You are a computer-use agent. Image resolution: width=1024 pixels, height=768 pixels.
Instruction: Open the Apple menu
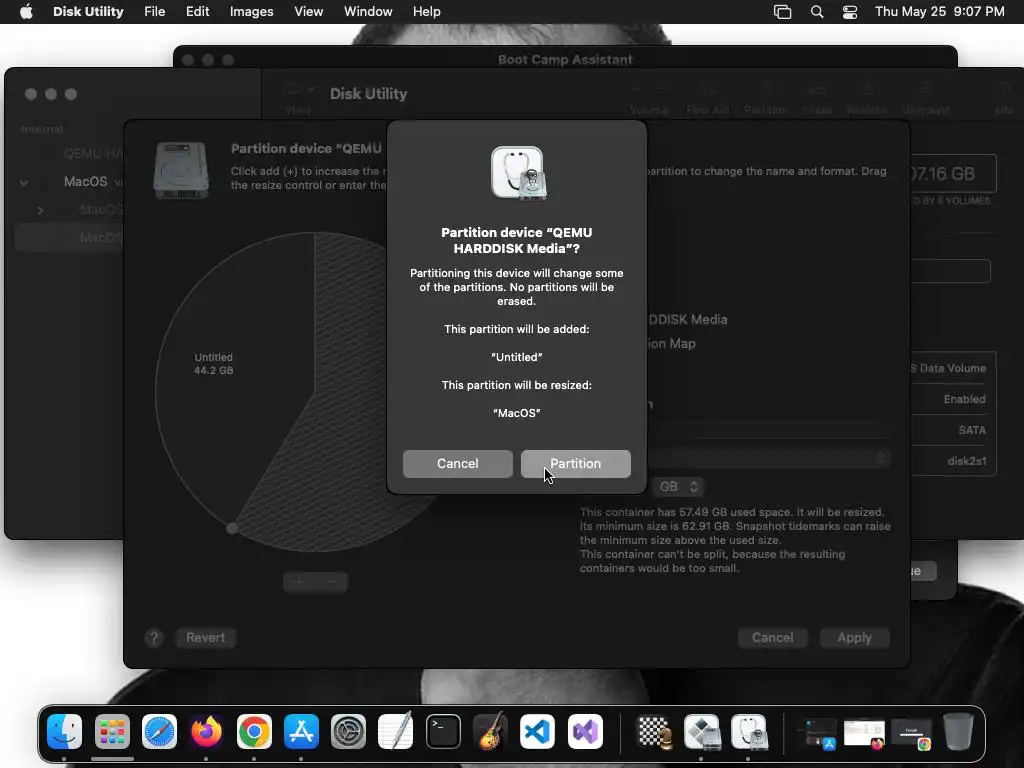pyautogui.click(x=26, y=12)
